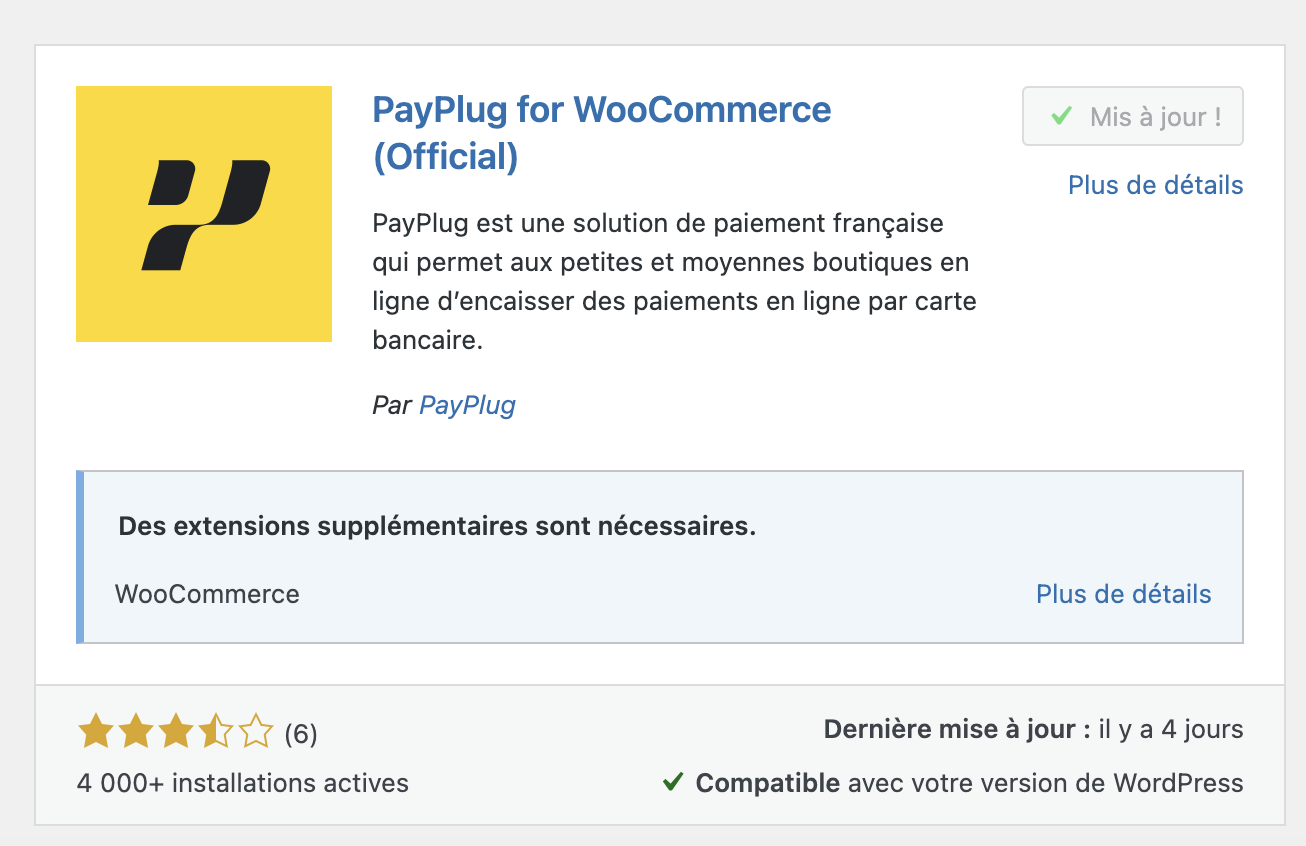
Task: Click the PayPlug plugin description paragraph
Action: coord(674,281)
